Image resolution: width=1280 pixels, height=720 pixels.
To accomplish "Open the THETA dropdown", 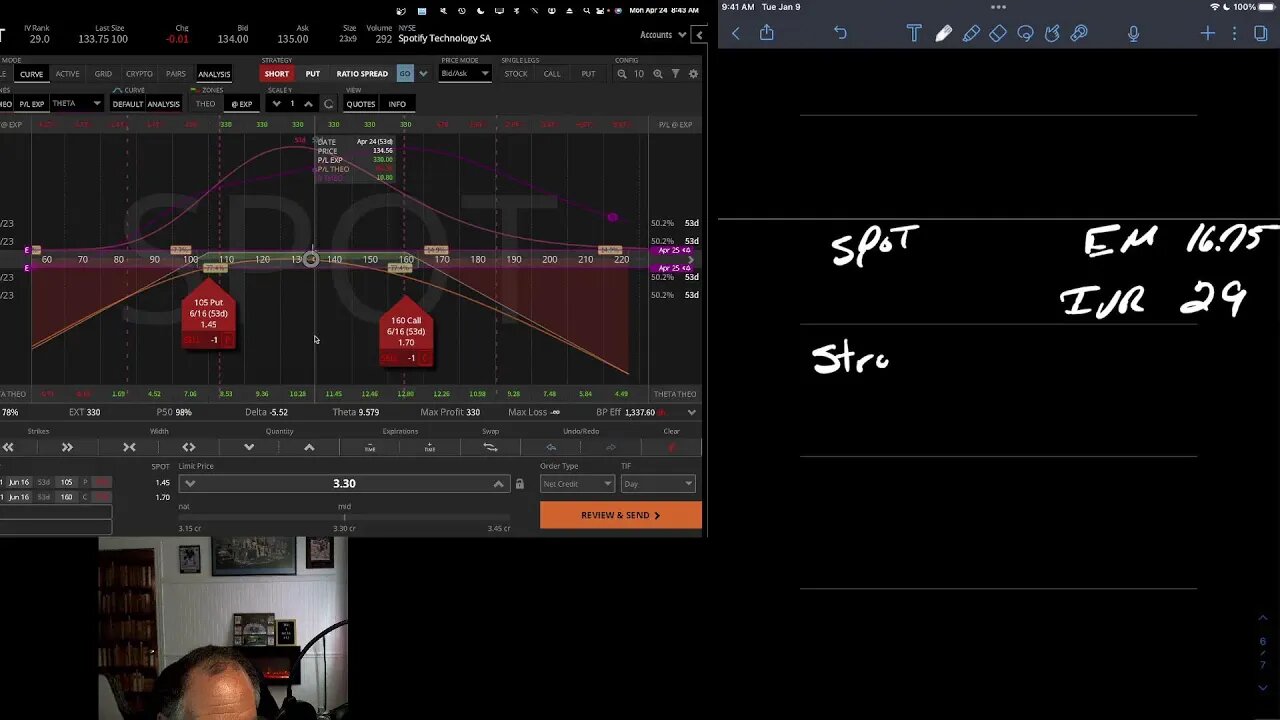I will pos(76,104).
